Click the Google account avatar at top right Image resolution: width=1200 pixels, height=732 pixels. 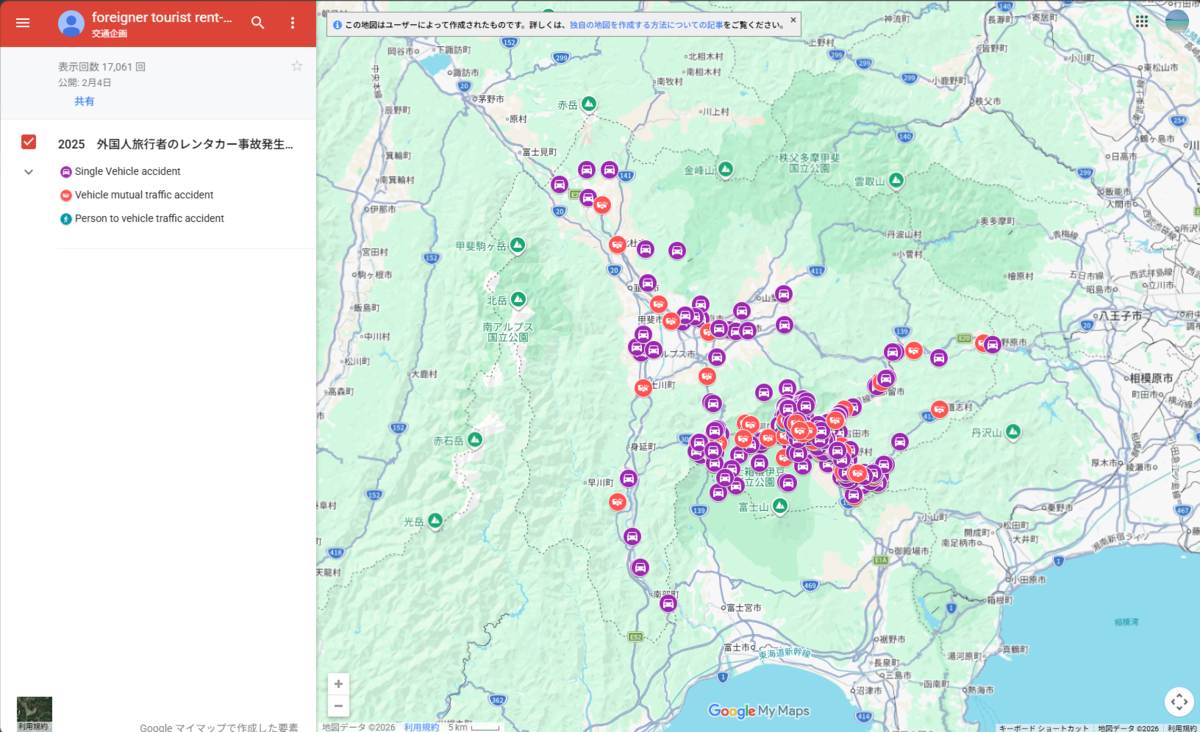(x=1178, y=20)
